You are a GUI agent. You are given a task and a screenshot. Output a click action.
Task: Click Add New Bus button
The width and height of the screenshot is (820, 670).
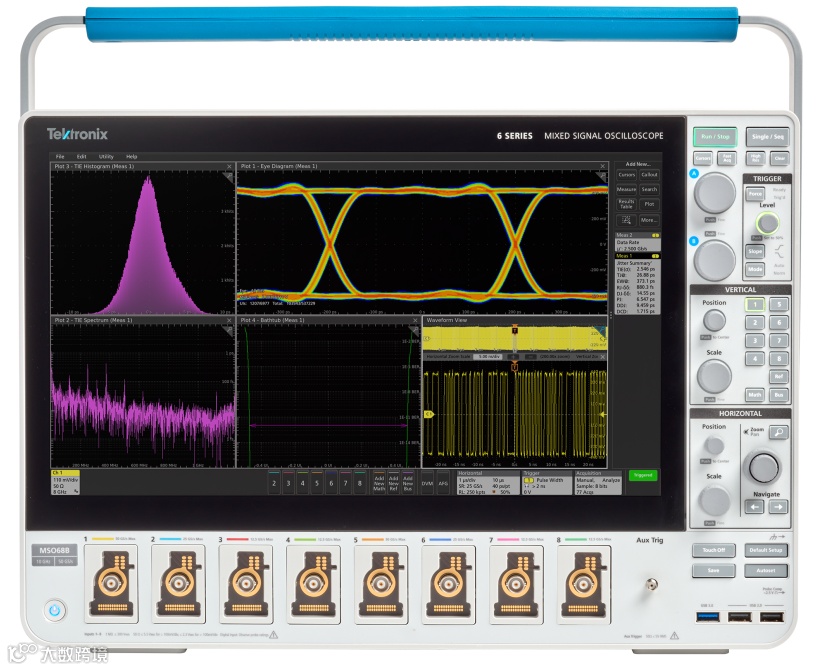click(408, 483)
